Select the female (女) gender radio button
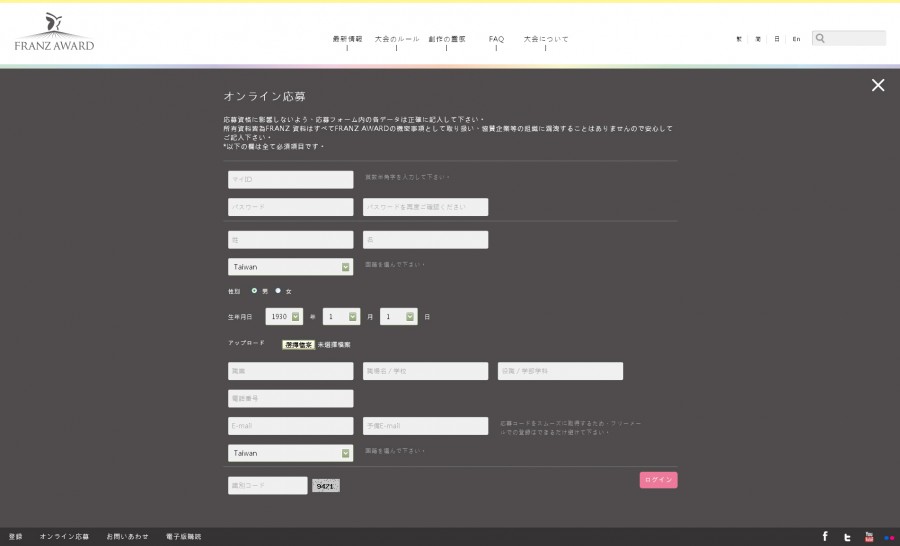Viewport: 900px width, 546px height. [x=278, y=291]
